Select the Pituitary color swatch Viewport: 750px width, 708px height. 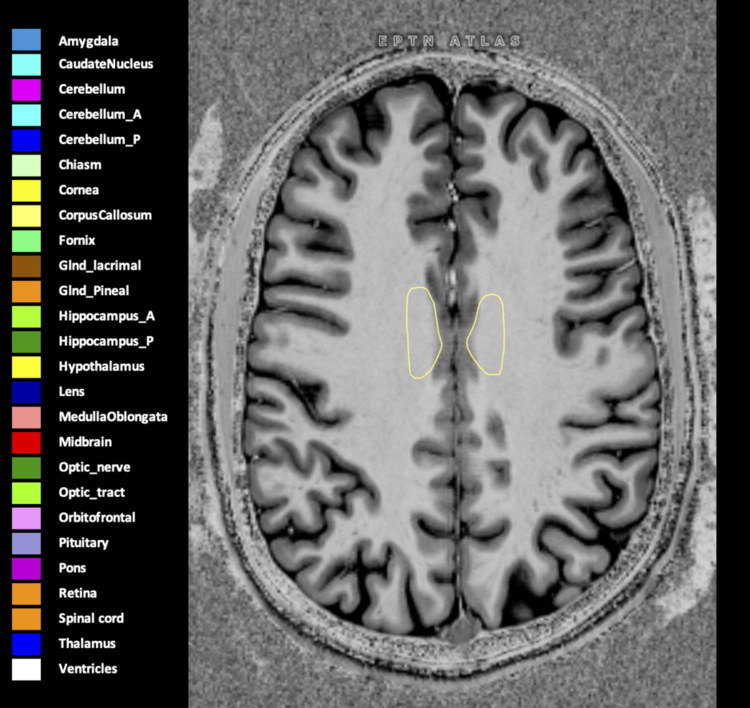pos(26,543)
